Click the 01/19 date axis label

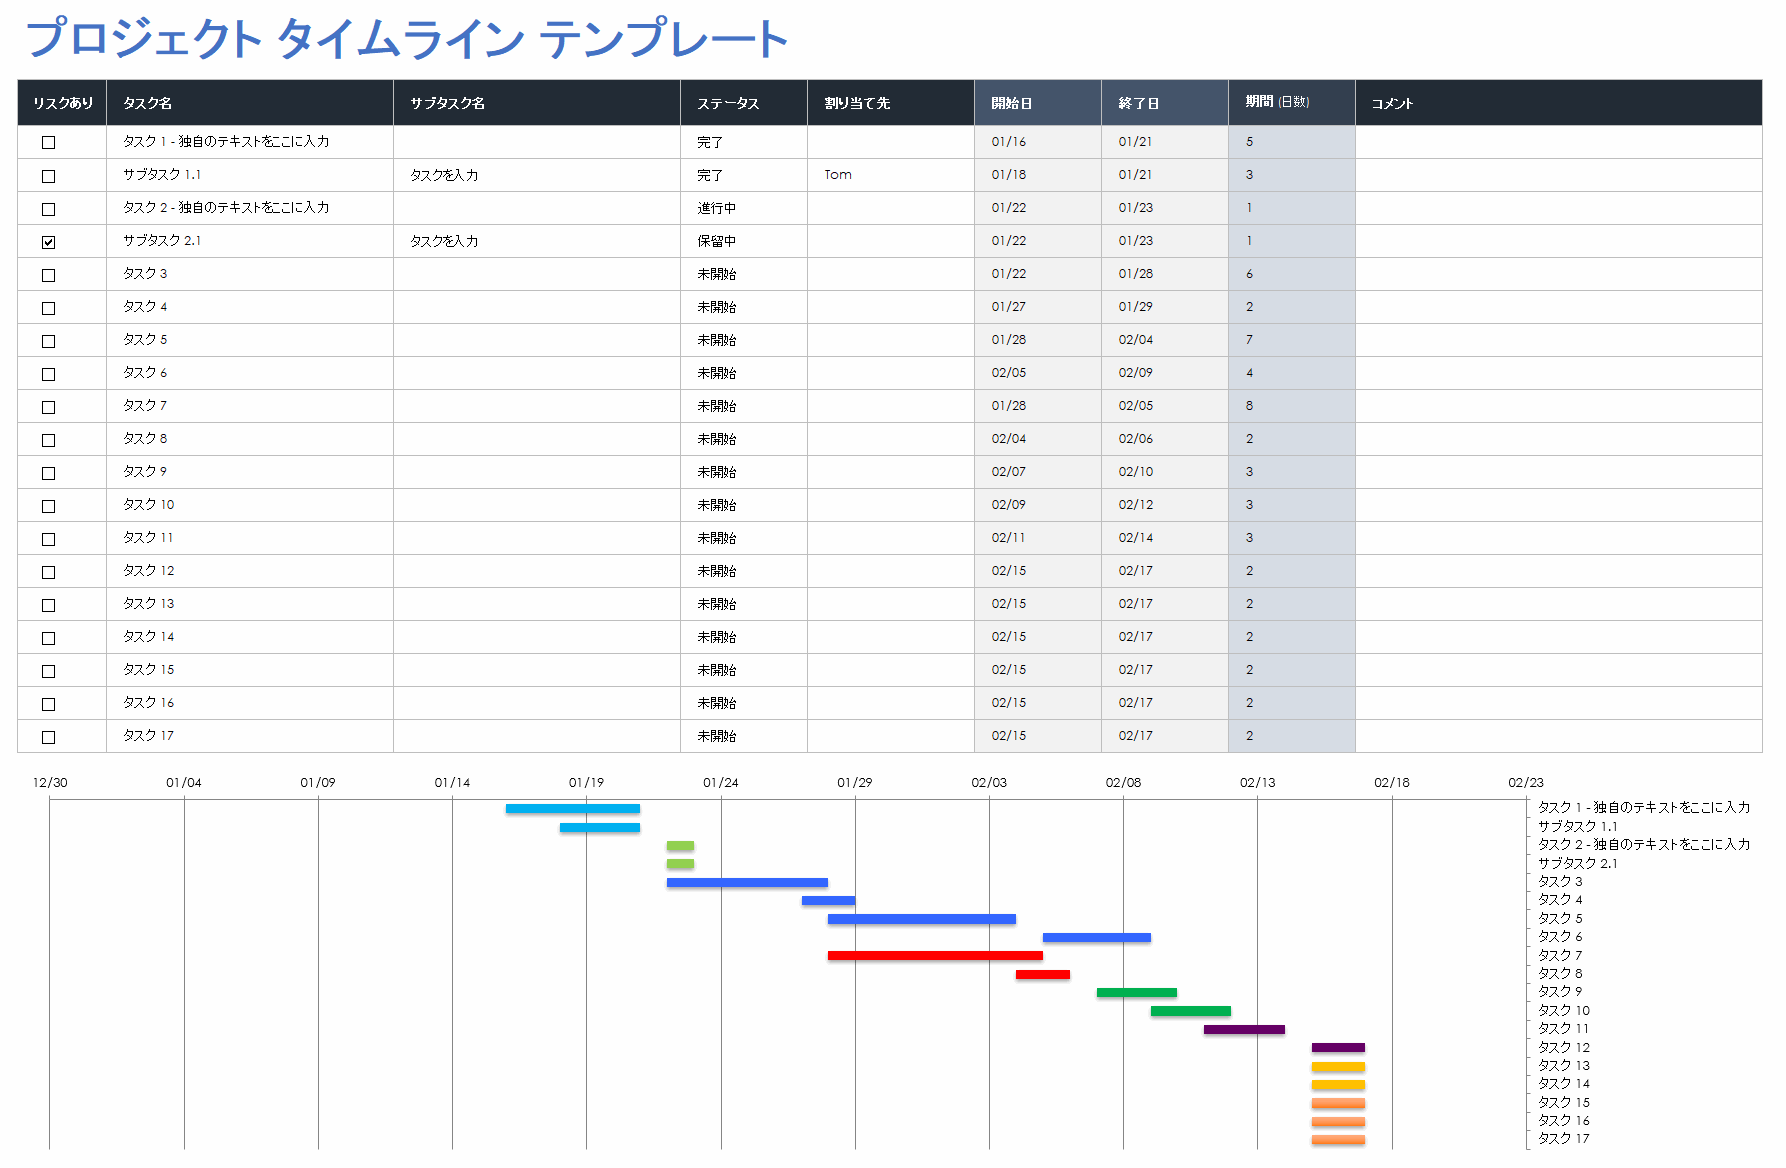point(586,782)
